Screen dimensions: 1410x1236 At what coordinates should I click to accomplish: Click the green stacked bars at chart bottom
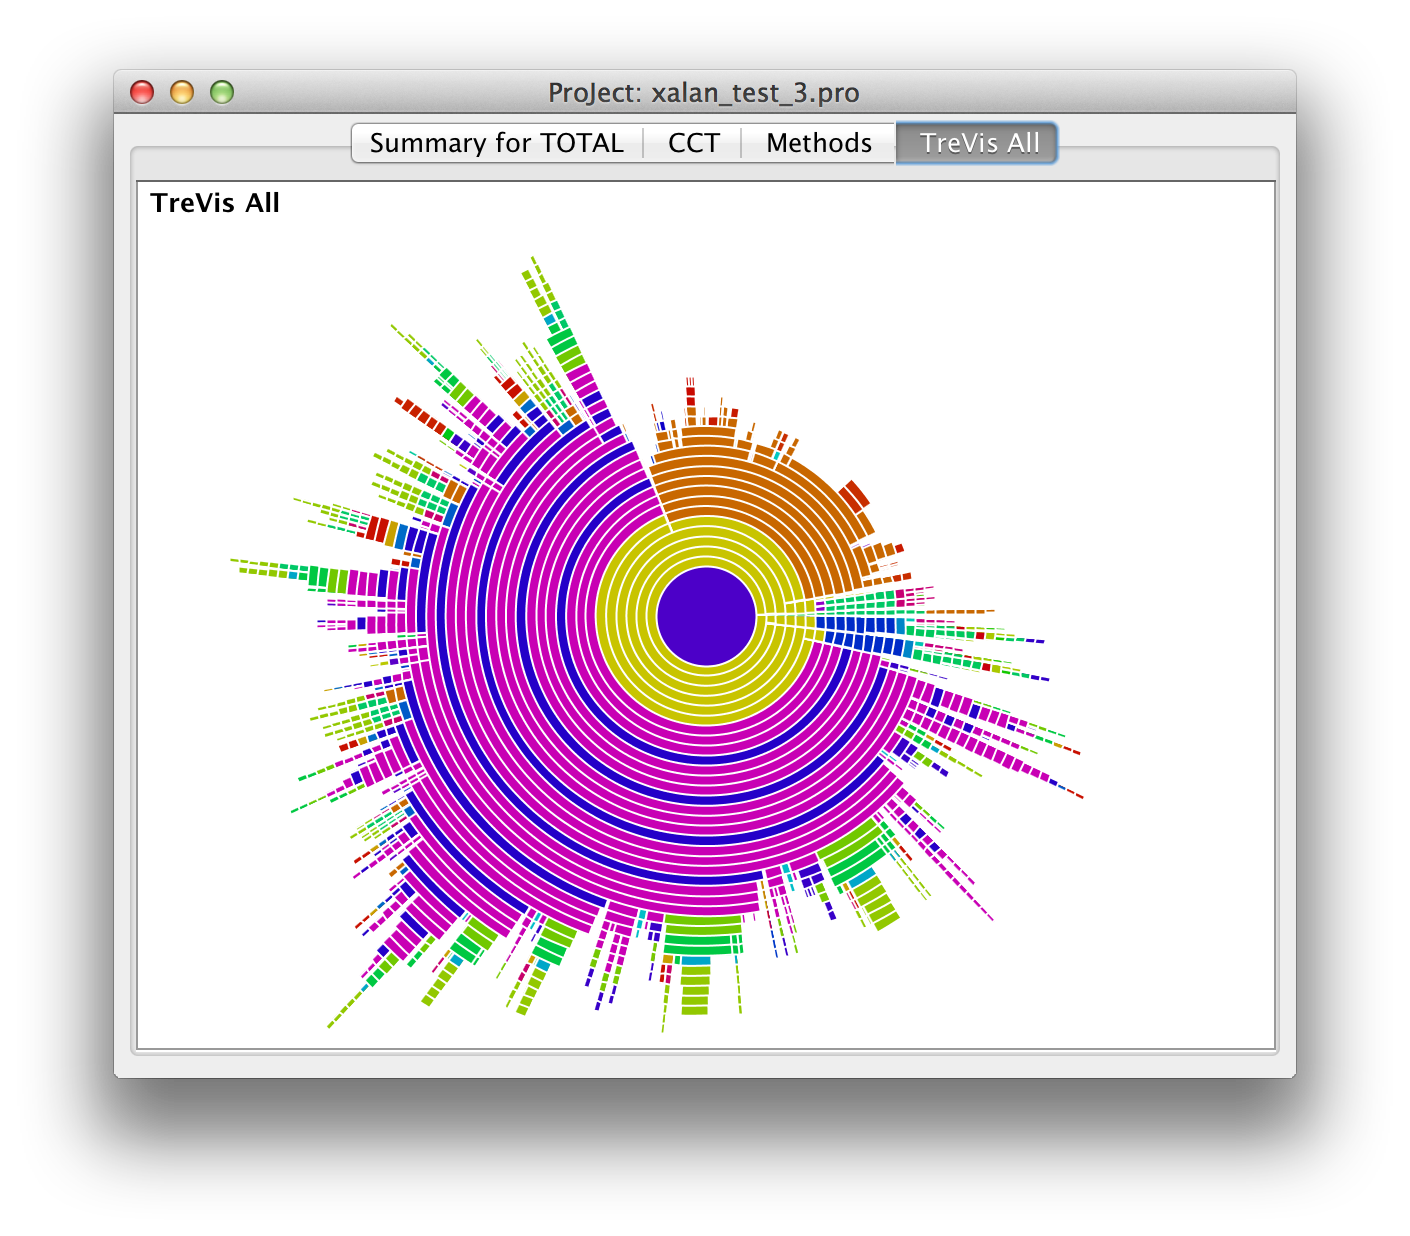pos(703,934)
